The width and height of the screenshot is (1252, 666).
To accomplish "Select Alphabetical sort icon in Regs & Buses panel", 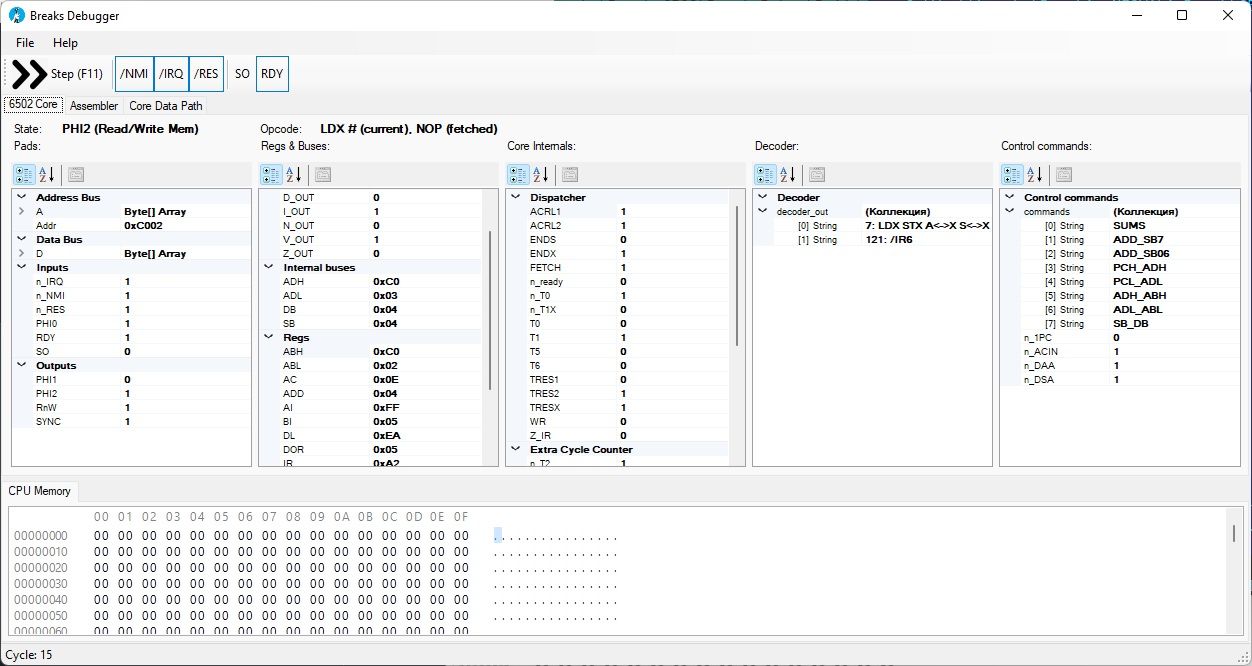I will click(x=294, y=175).
